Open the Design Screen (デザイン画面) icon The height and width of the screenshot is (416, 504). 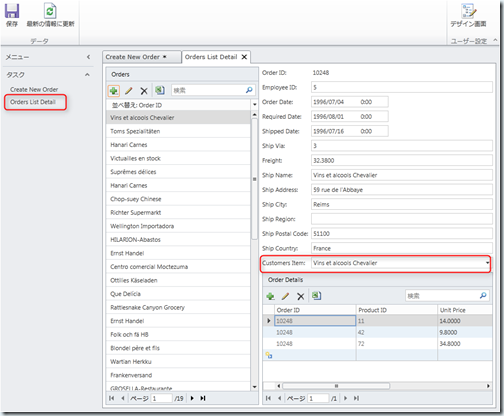coord(468,11)
